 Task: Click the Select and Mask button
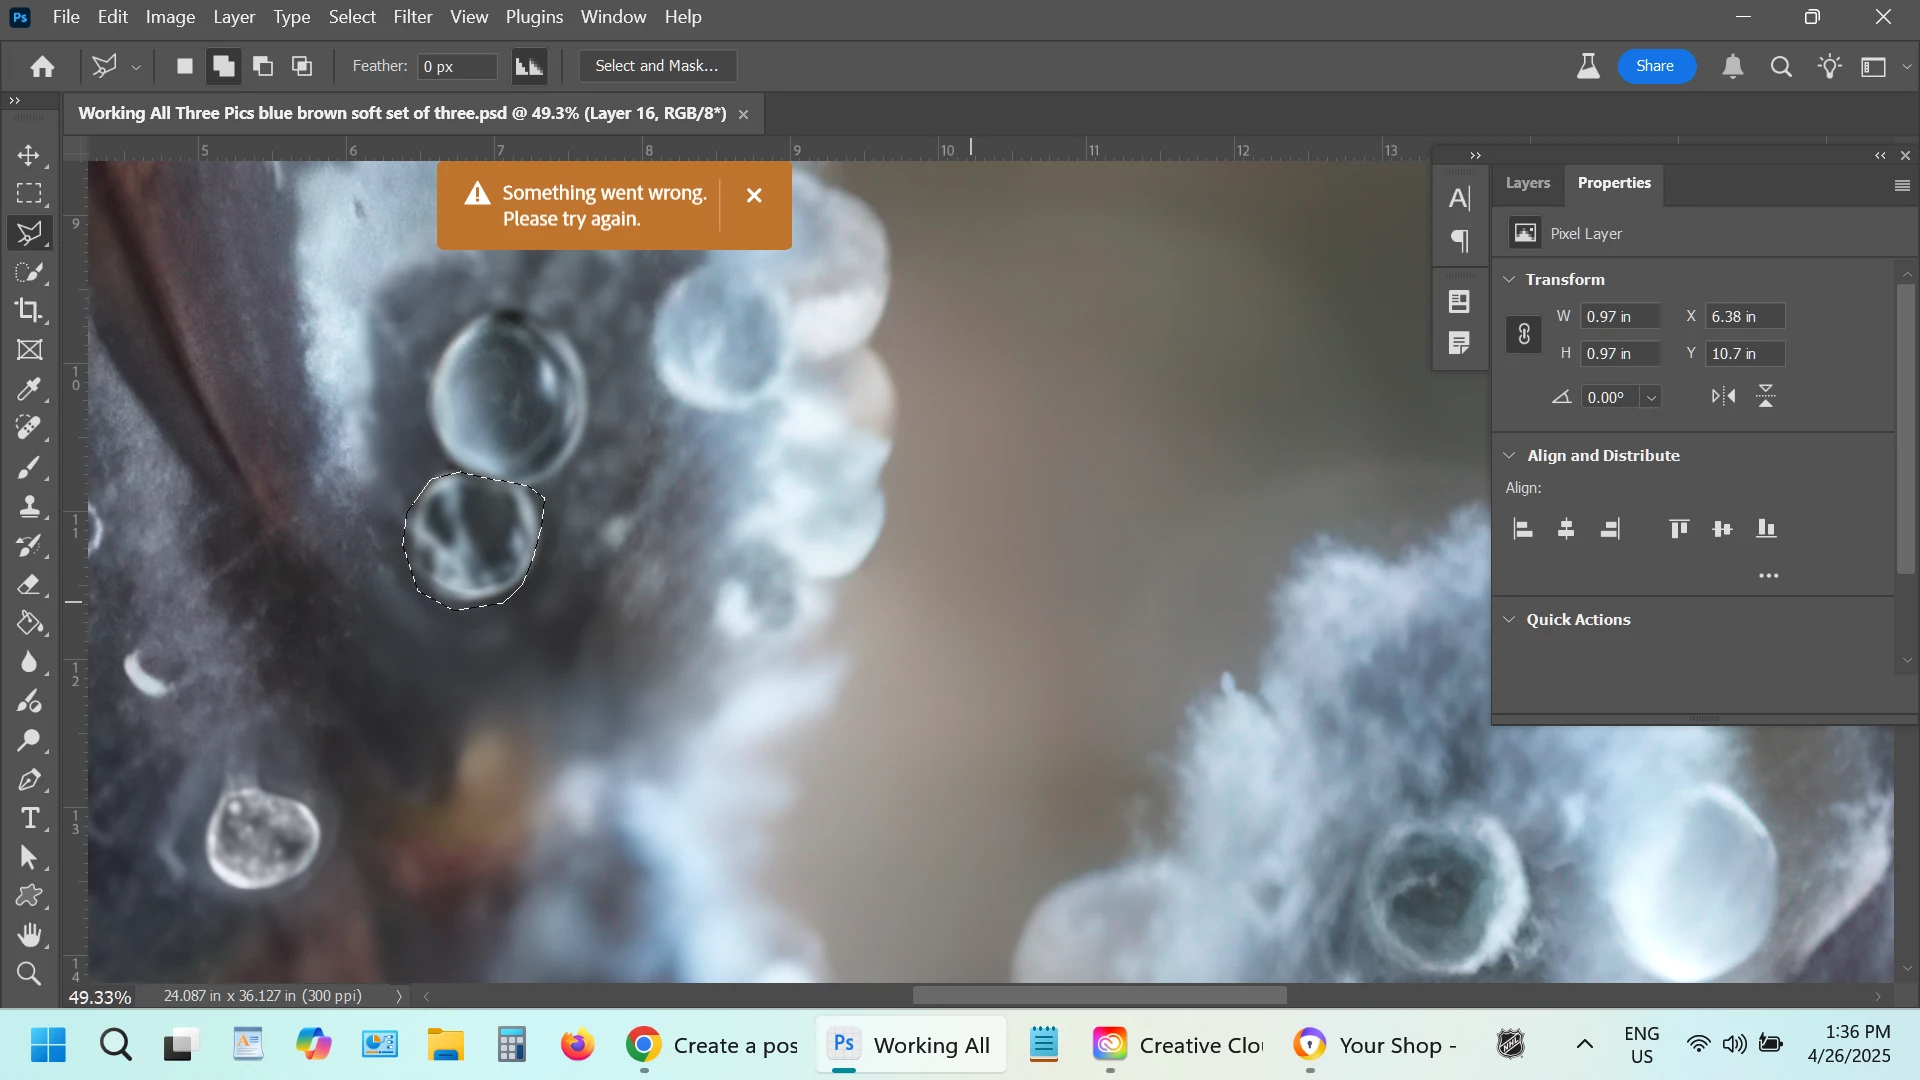click(657, 66)
